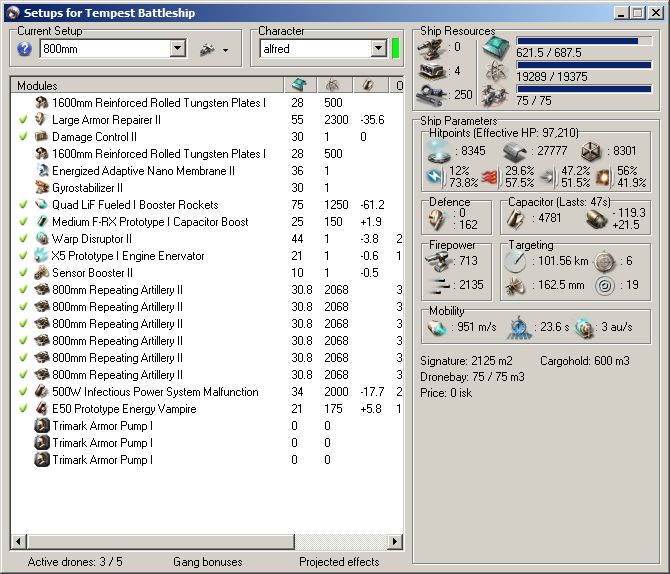
Task: Click the Large Armor Repairer II icon
Action: pos(41,119)
